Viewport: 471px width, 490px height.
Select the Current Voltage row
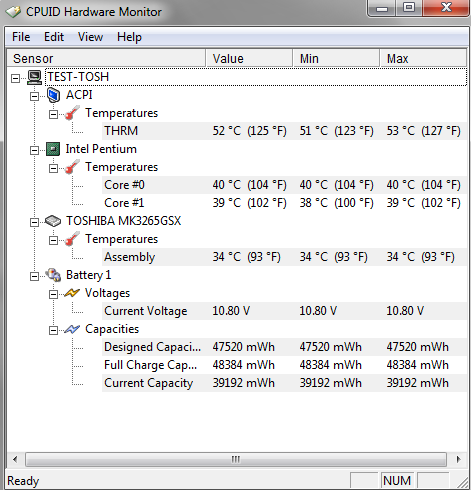coord(284,311)
